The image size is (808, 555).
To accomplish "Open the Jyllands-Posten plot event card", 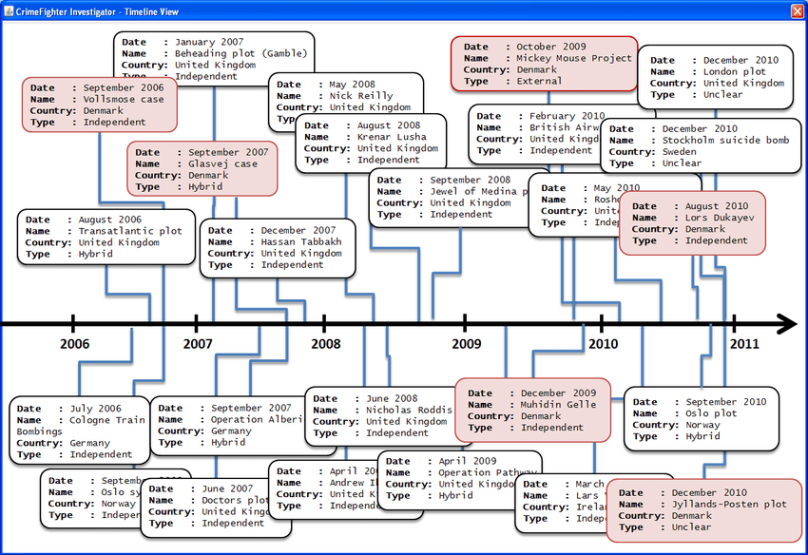I will pyautogui.click(x=704, y=510).
